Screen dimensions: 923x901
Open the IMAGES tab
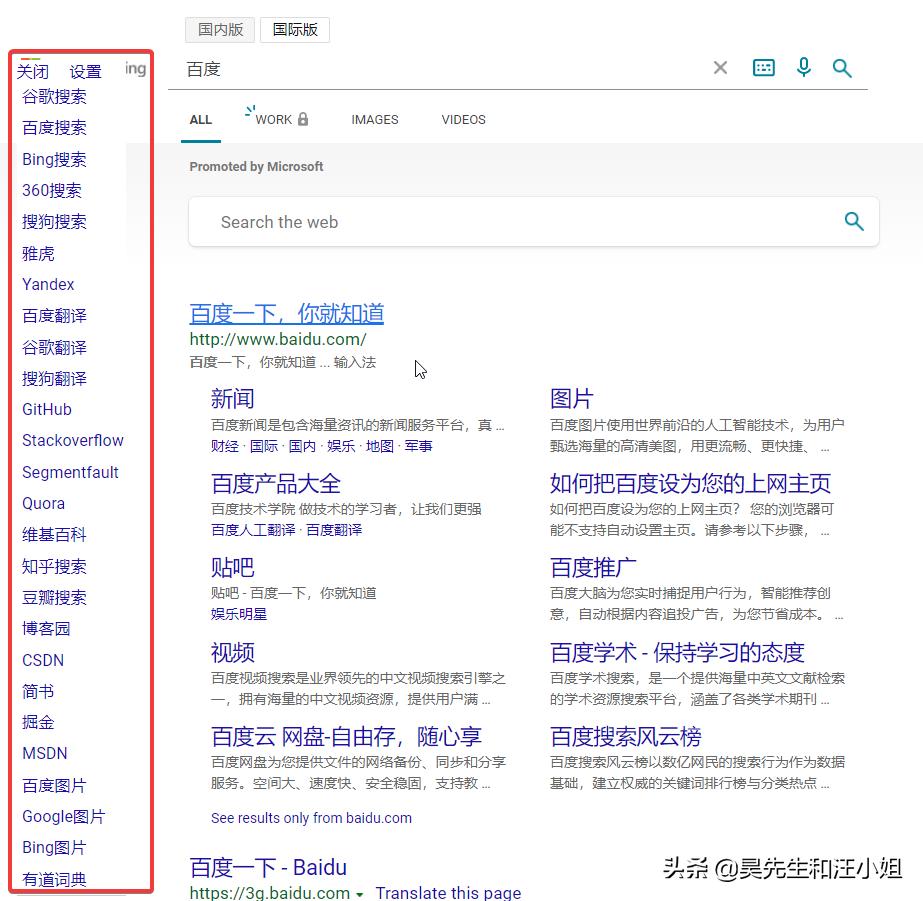(x=375, y=119)
